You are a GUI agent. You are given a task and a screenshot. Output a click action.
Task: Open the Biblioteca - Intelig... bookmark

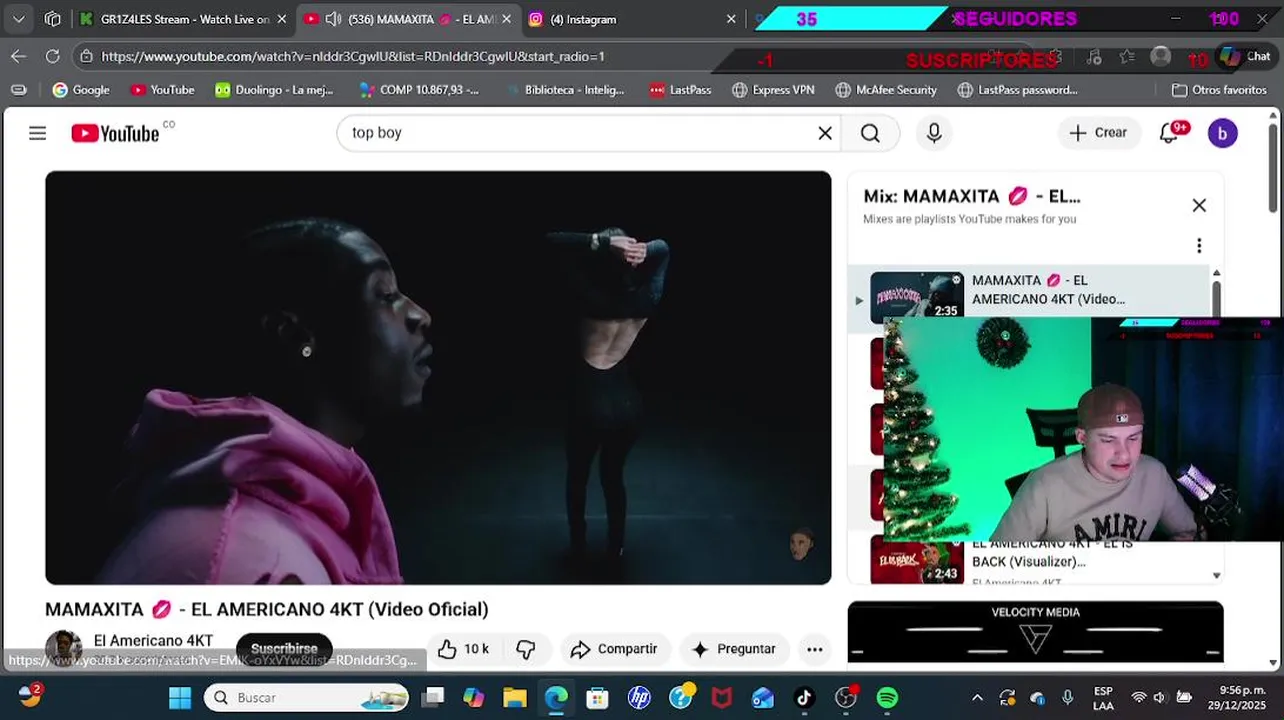pyautogui.click(x=564, y=90)
